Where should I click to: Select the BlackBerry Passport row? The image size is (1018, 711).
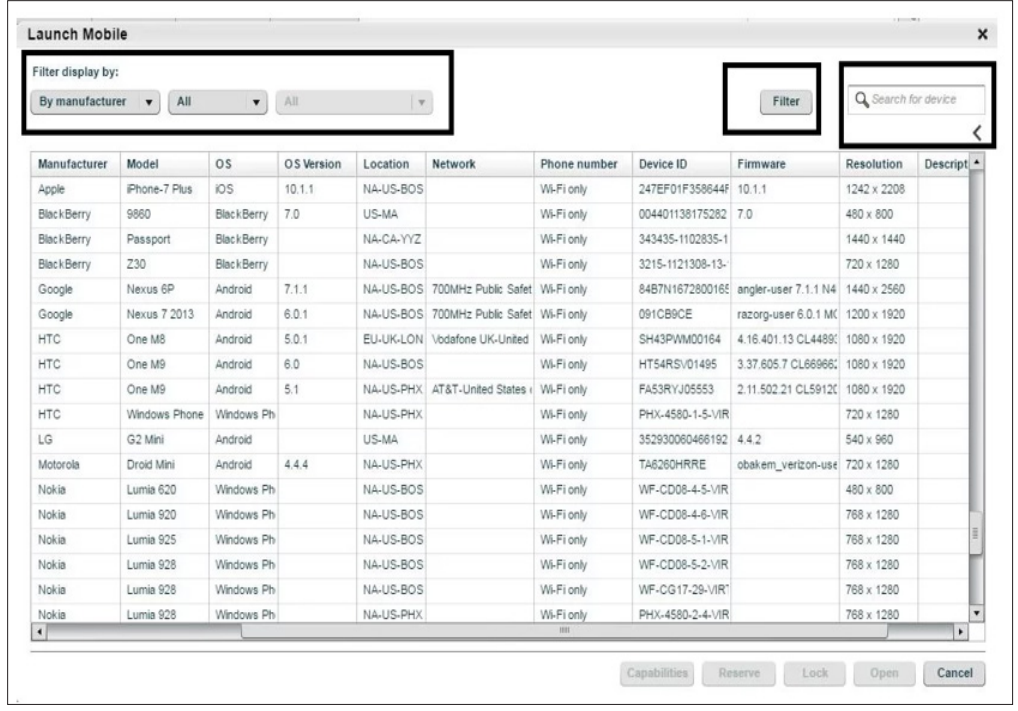(x=500, y=240)
